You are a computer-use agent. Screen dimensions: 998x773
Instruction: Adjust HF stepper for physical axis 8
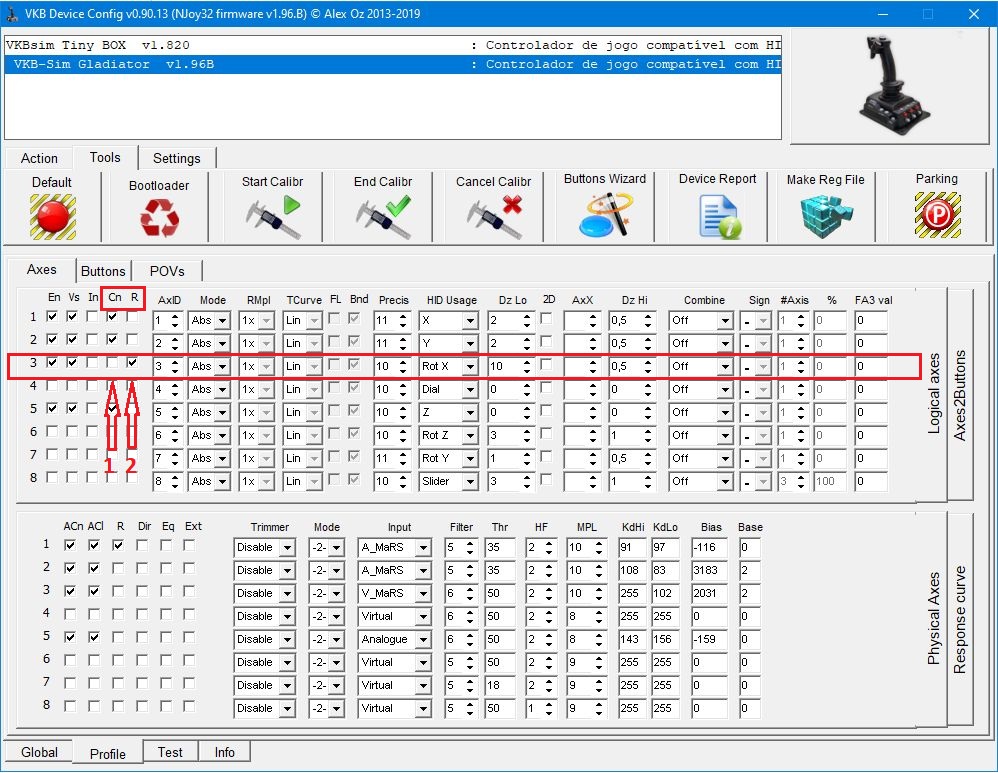coord(549,708)
